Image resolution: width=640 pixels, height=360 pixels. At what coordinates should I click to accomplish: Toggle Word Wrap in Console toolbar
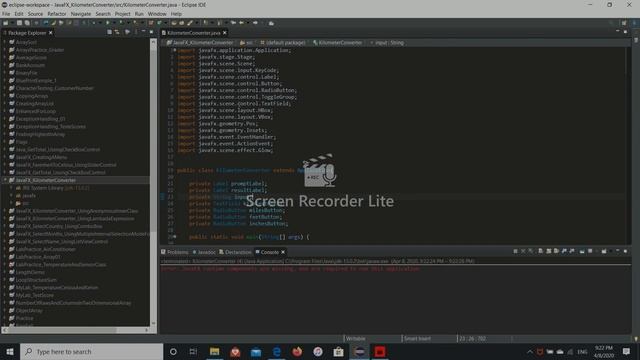click(x=556, y=251)
